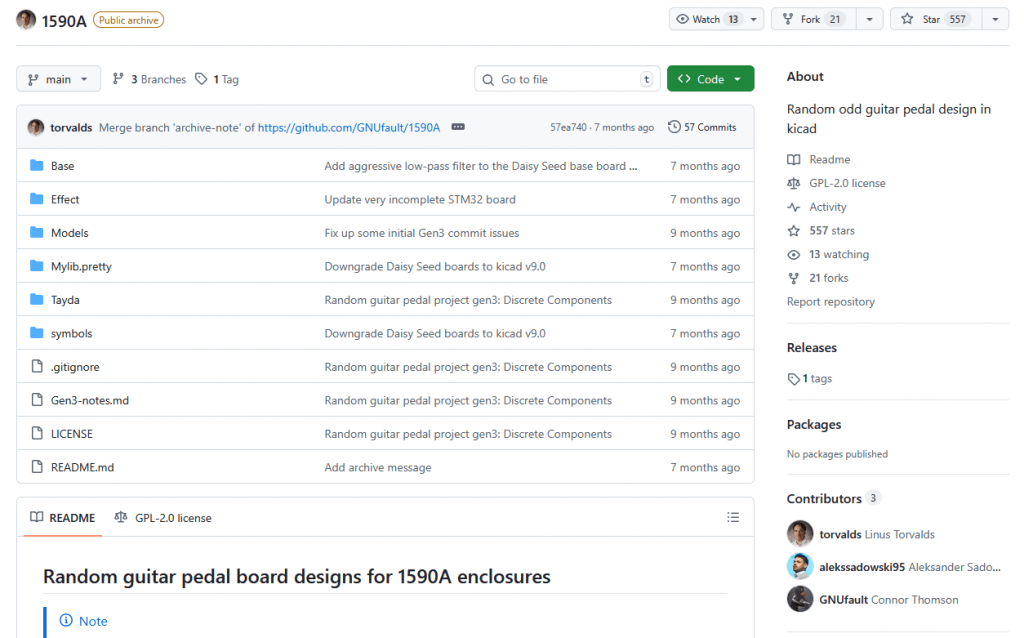Open the GNUfault/1590A GitHub link

coord(348,127)
